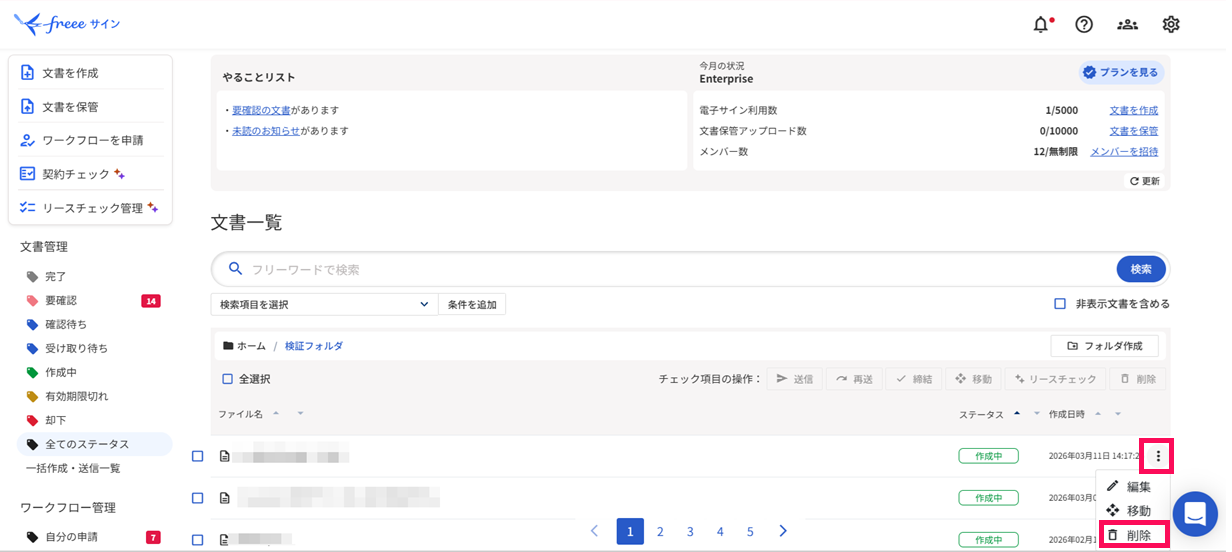1232x552 pixels.
Task: Sort 作成日時 column descending arrow
Action: (1118, 414)
